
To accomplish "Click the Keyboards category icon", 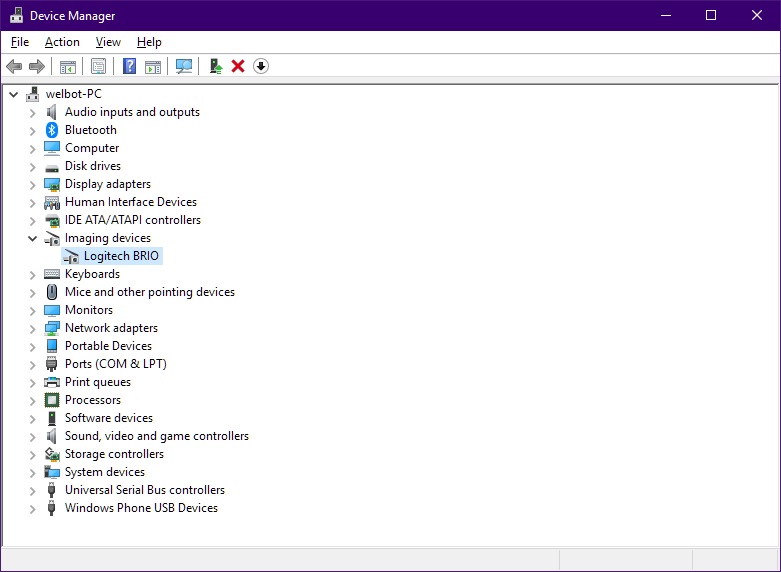I will tap(52, 274).
